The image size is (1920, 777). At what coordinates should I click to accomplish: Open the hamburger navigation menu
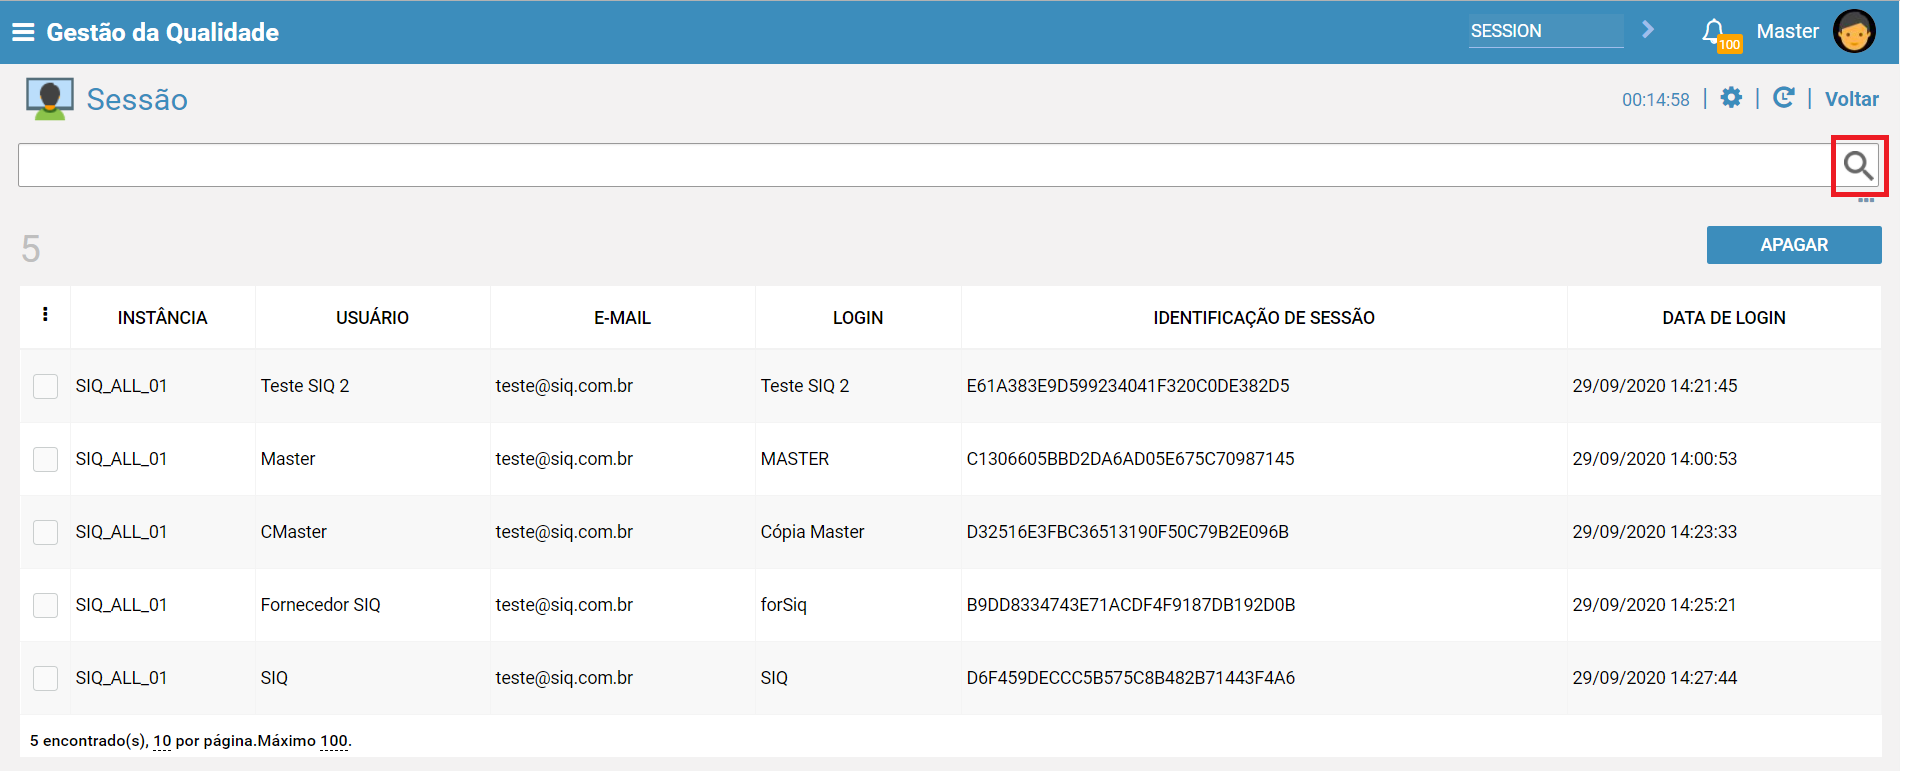(23, 32)
